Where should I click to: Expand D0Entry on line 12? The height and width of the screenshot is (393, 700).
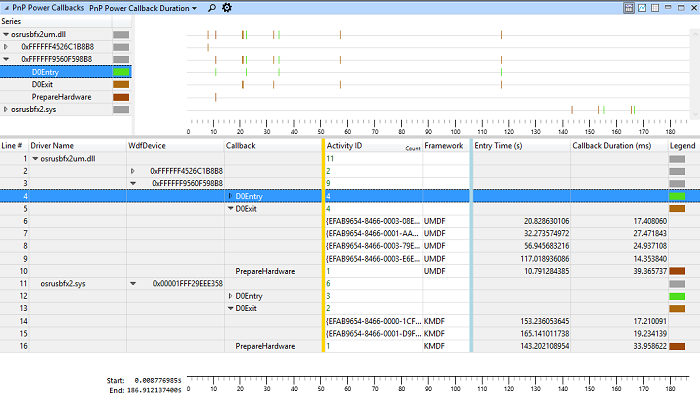tap(230, 296)
